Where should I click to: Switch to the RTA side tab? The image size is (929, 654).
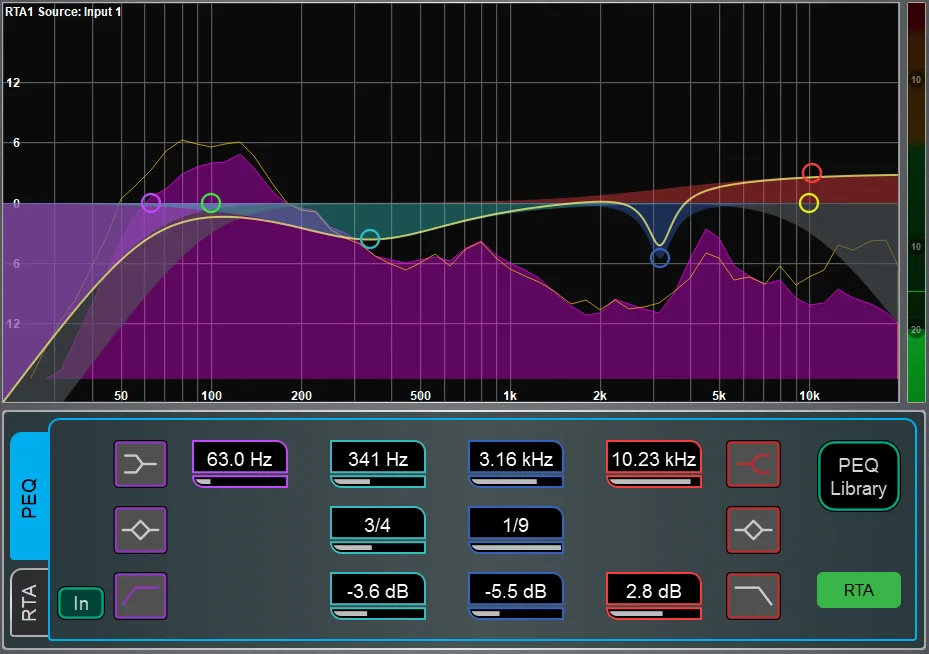(30, 602)
